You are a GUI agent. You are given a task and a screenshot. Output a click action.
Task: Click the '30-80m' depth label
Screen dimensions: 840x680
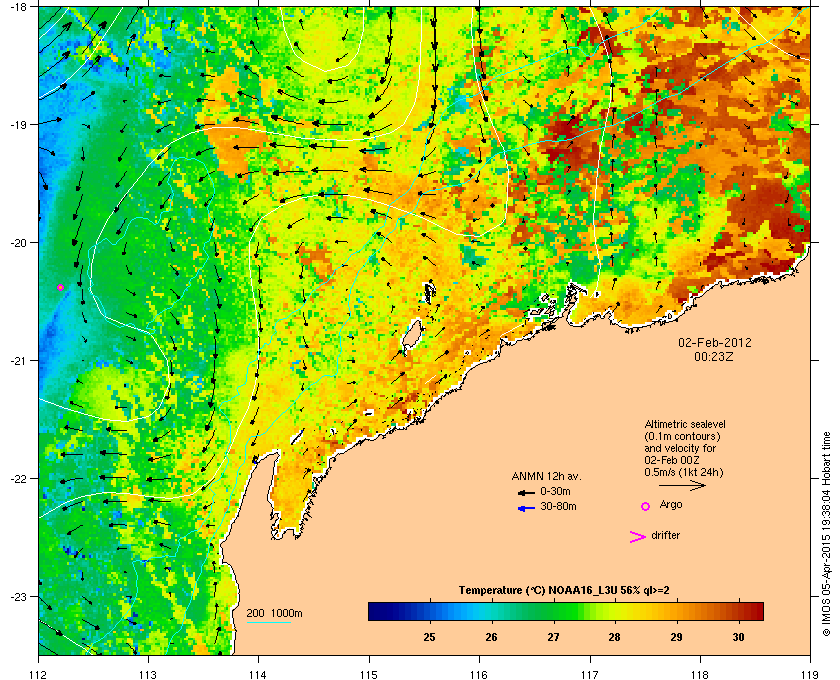coord(558,506)
